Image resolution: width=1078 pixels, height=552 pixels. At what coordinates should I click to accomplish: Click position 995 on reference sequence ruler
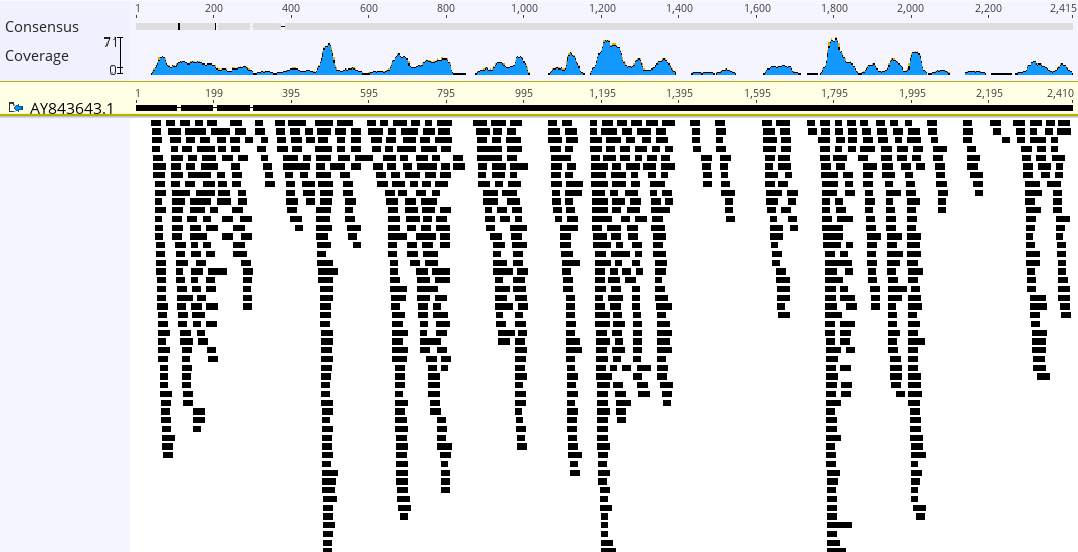coord(523,93)
